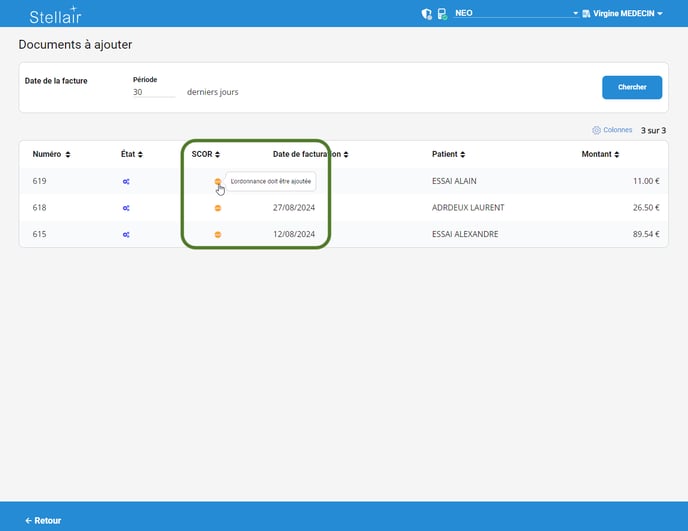Click the Période days input field
The width and height of the screenshot is (688, 531).
click(x=153, y=92)
